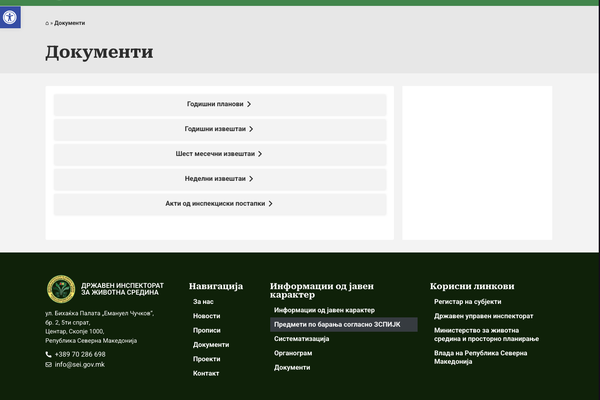The height and width of the screenshot is (400, 600).
Task: Expand the Акти од инспекциски постапки chevron
Action: 271,204
